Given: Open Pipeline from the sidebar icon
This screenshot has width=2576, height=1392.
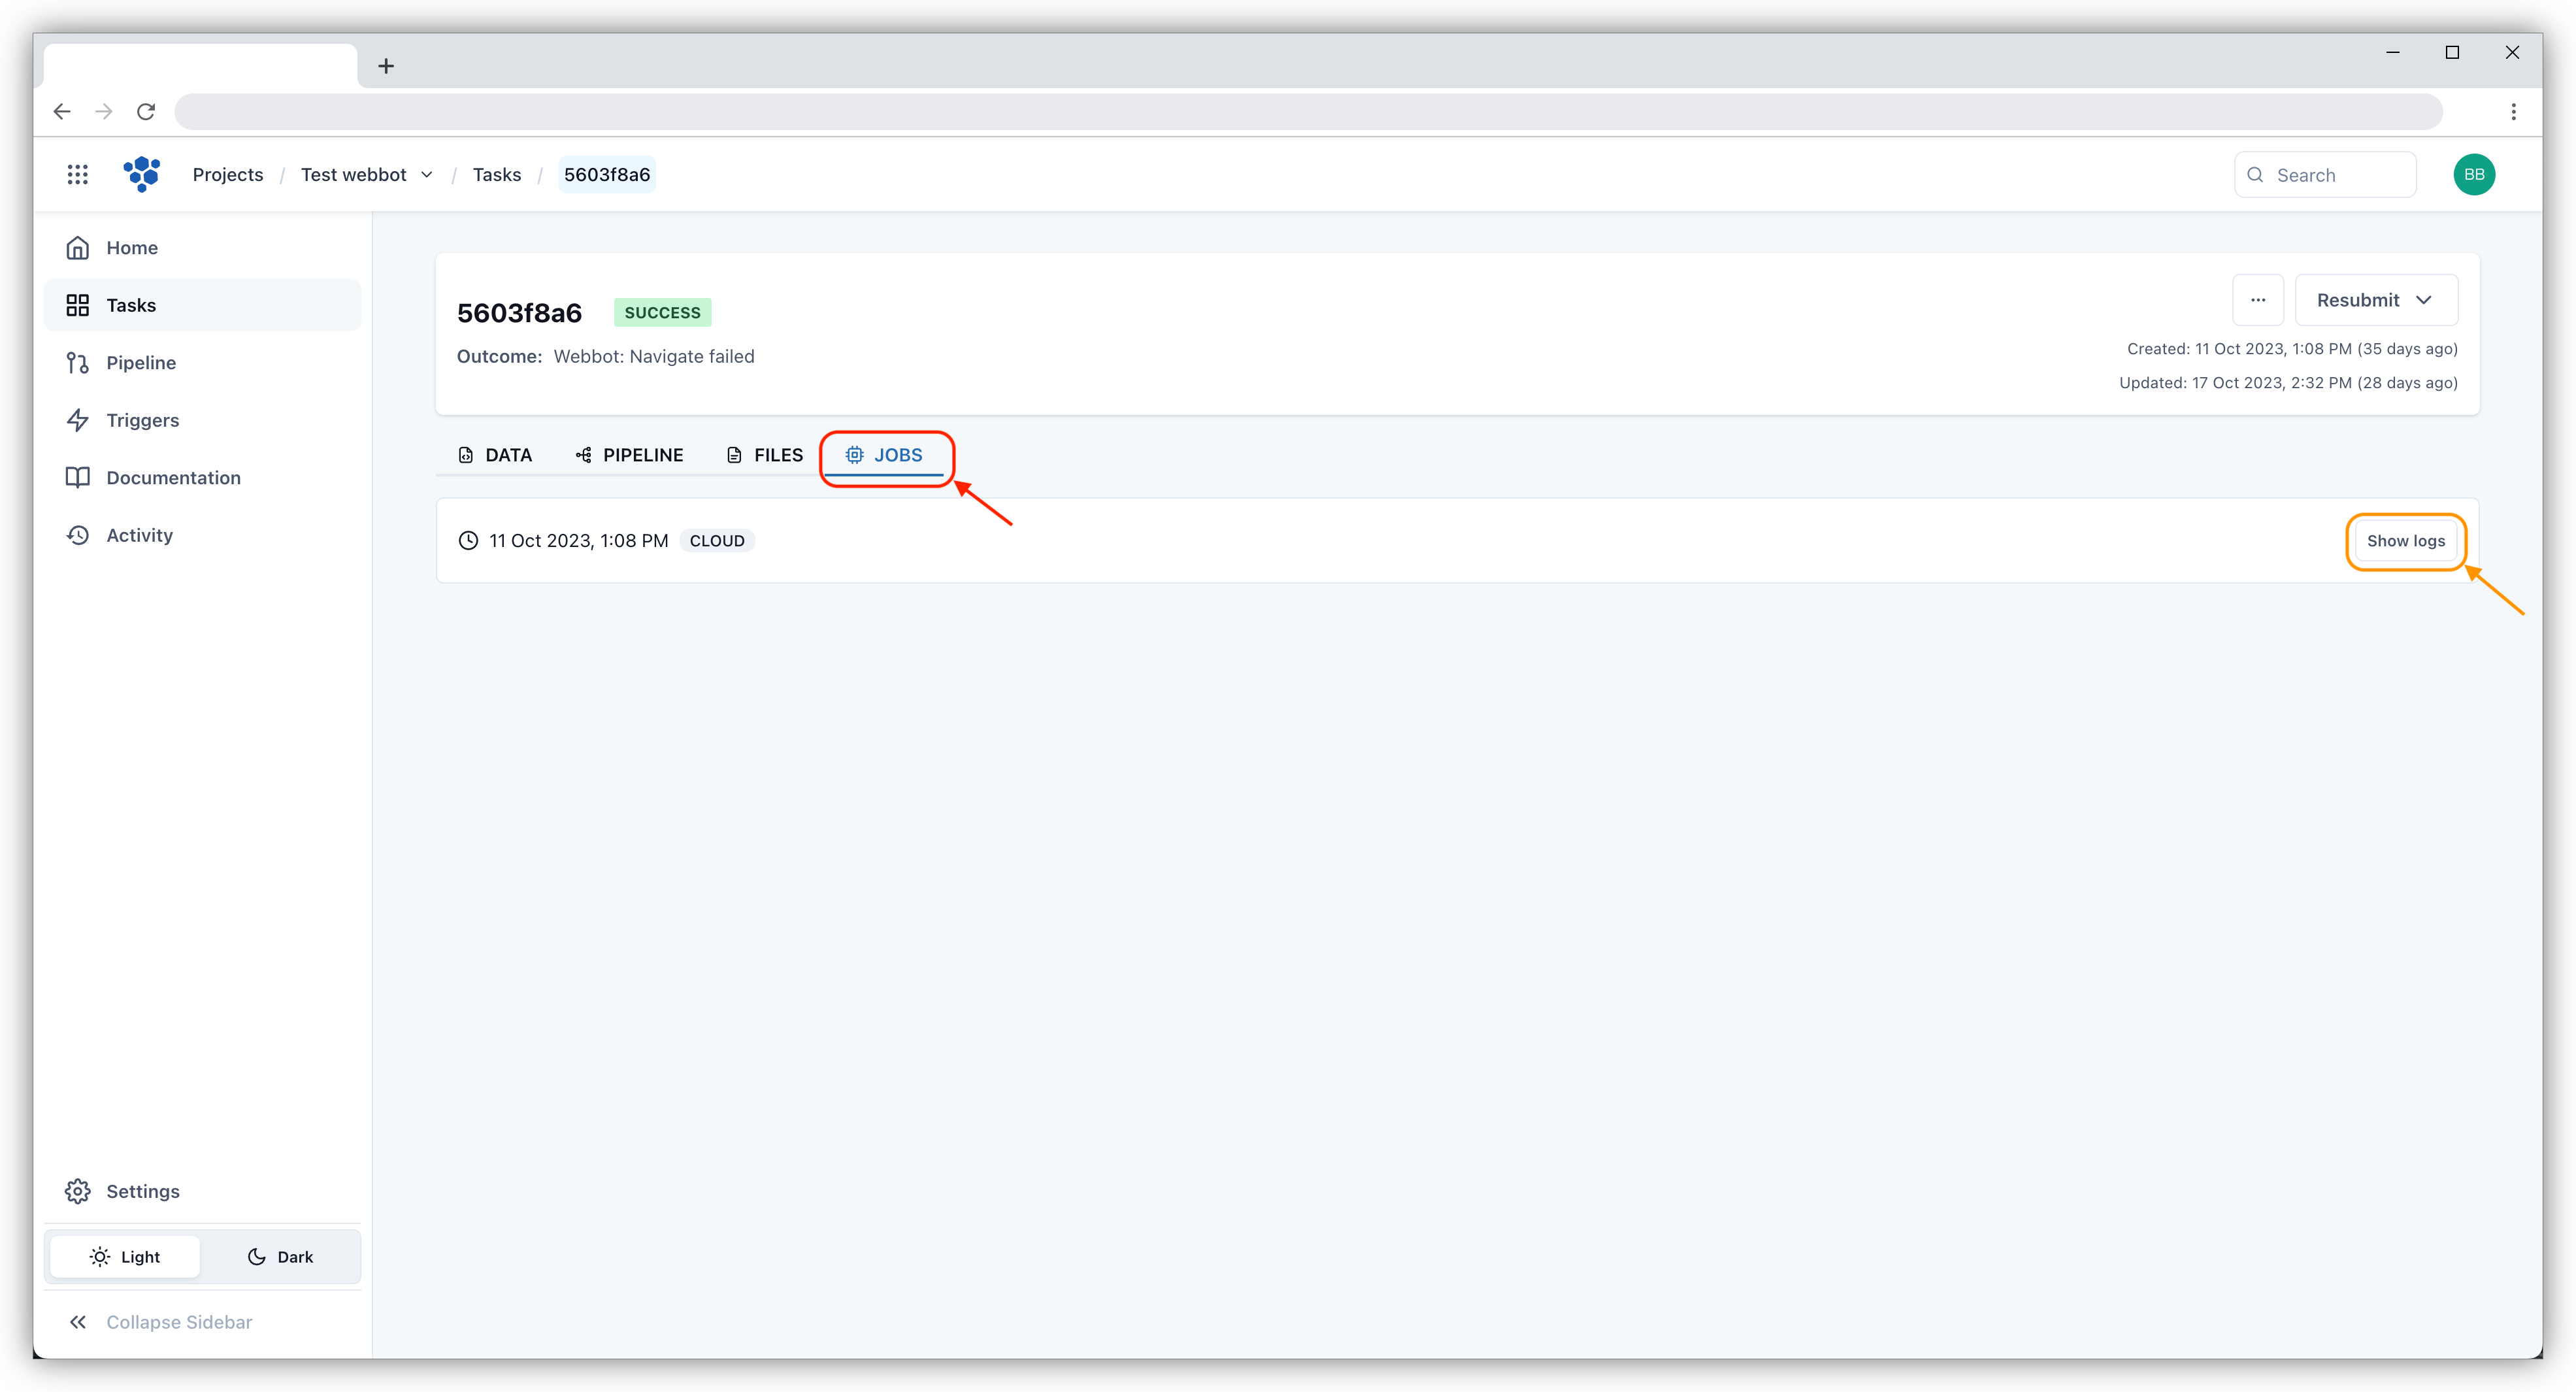Looking at the screenshot, I should [78, 362].
